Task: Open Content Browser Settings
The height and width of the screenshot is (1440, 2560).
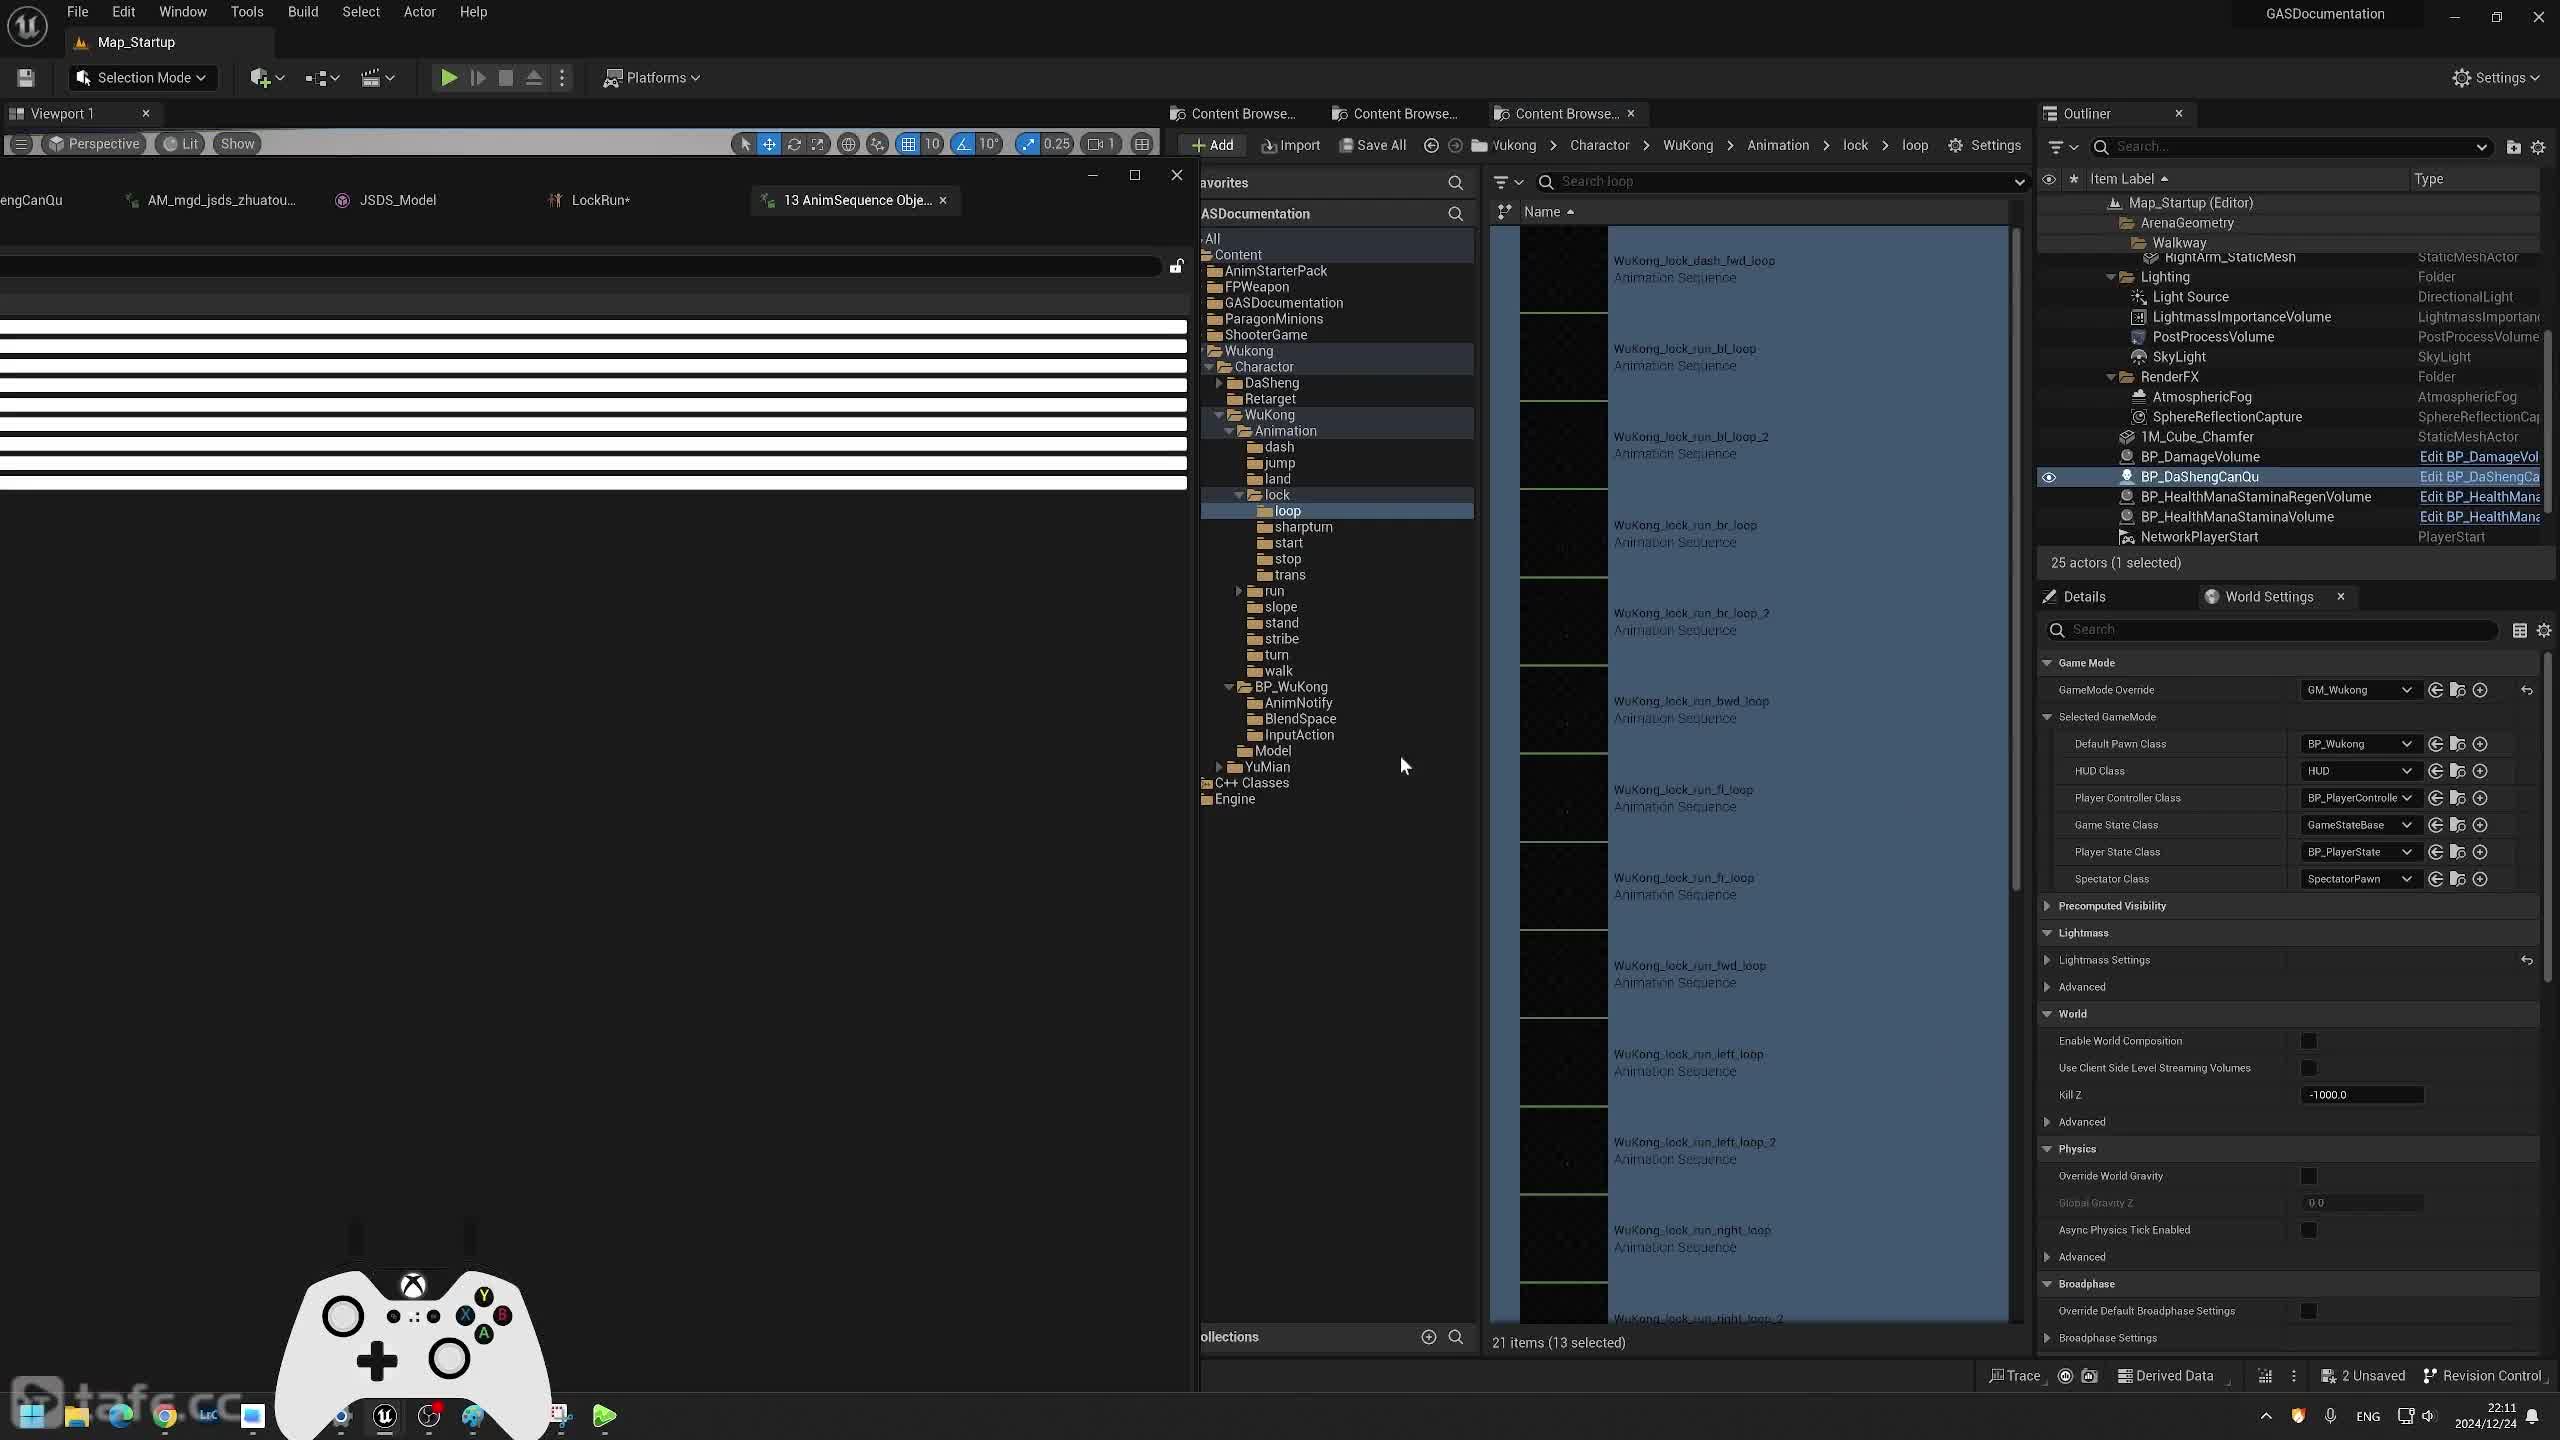Action: click(1985, 145)
